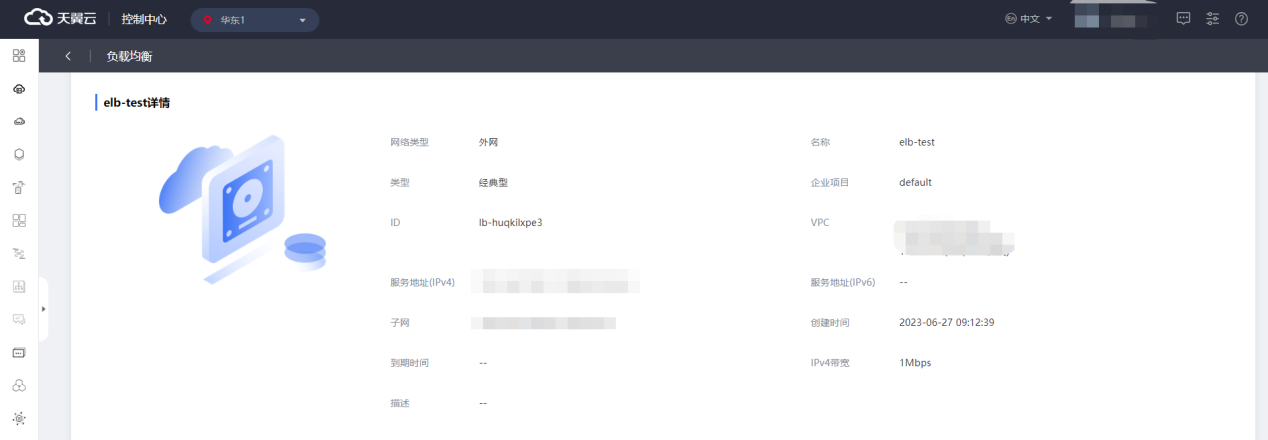The height and width of the screenshot is (440, 1268).
Task: Click the elb-test详情 heading
Action: tap(136, 102)
